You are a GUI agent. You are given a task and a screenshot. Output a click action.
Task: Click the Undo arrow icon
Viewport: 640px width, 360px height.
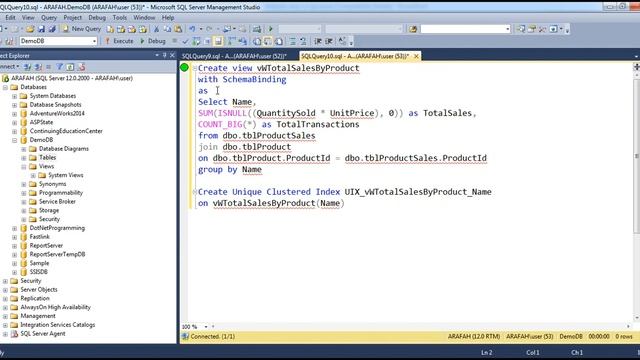[192, 29]
